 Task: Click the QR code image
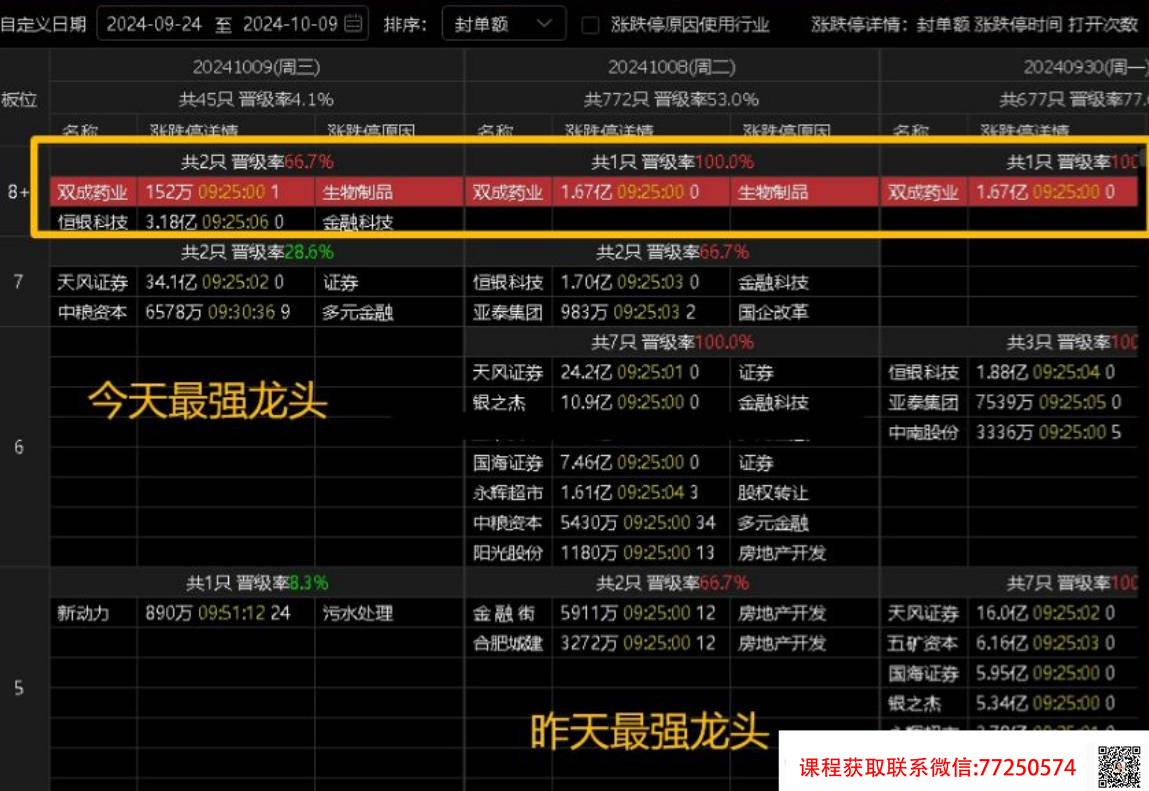1118,767
